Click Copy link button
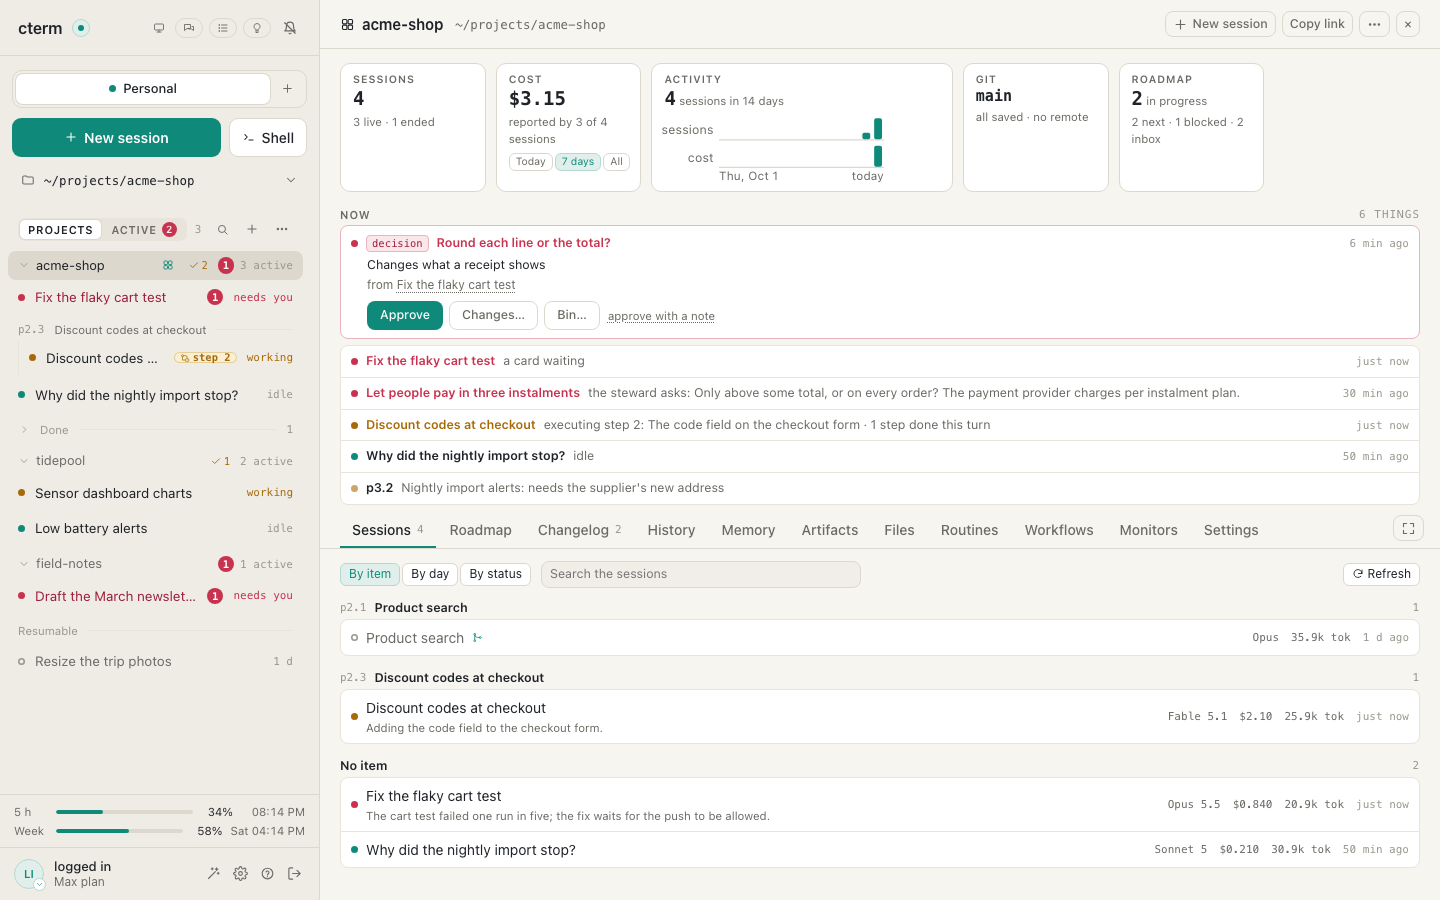The image size is (1440, 900). click(1317, 24)
